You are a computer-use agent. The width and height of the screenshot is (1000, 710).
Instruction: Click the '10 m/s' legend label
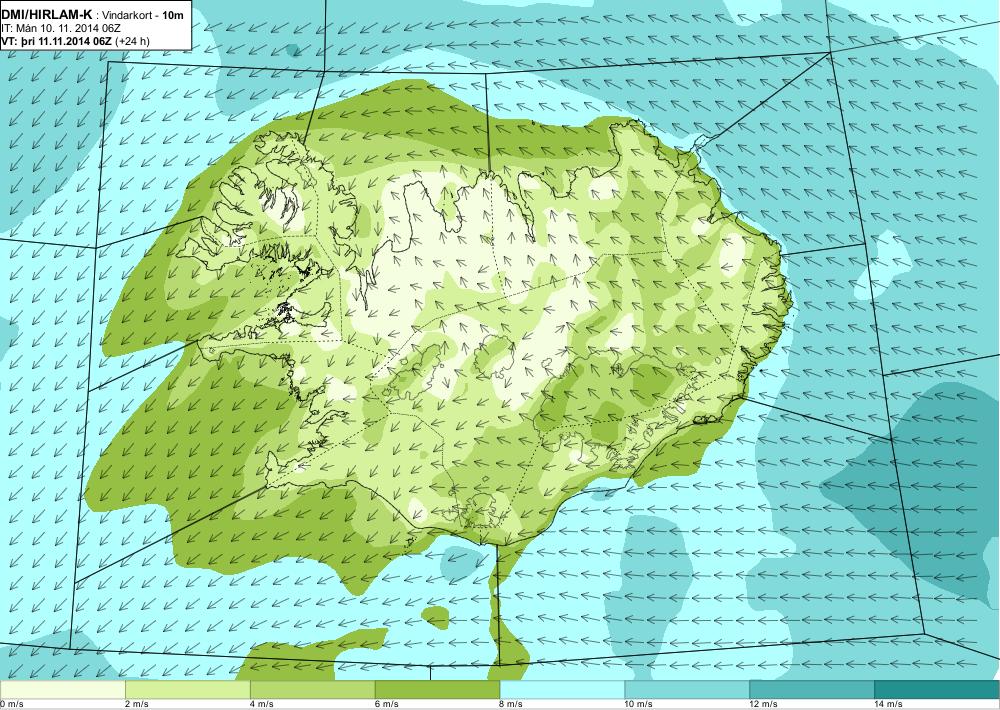pyautogui.click(x=639, y=704)
